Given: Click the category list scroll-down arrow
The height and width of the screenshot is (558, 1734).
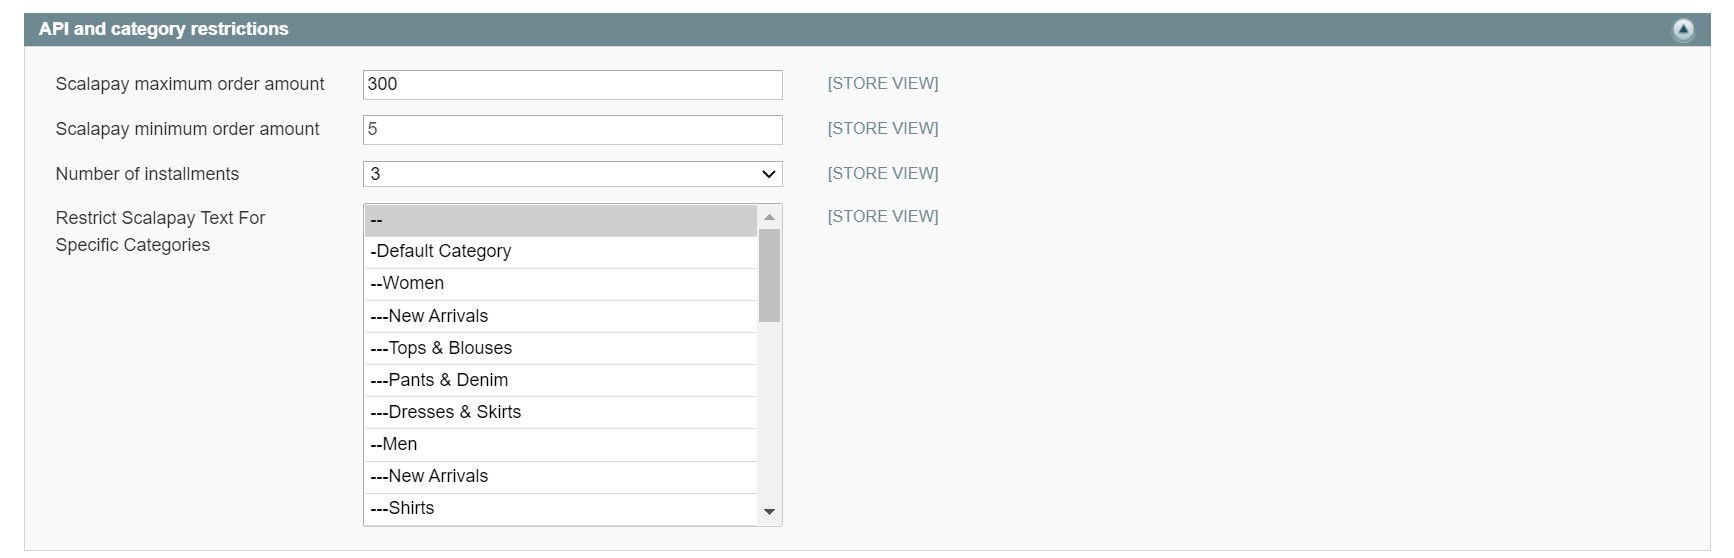Looking at the screenshot, I should (x=769, y=512).
